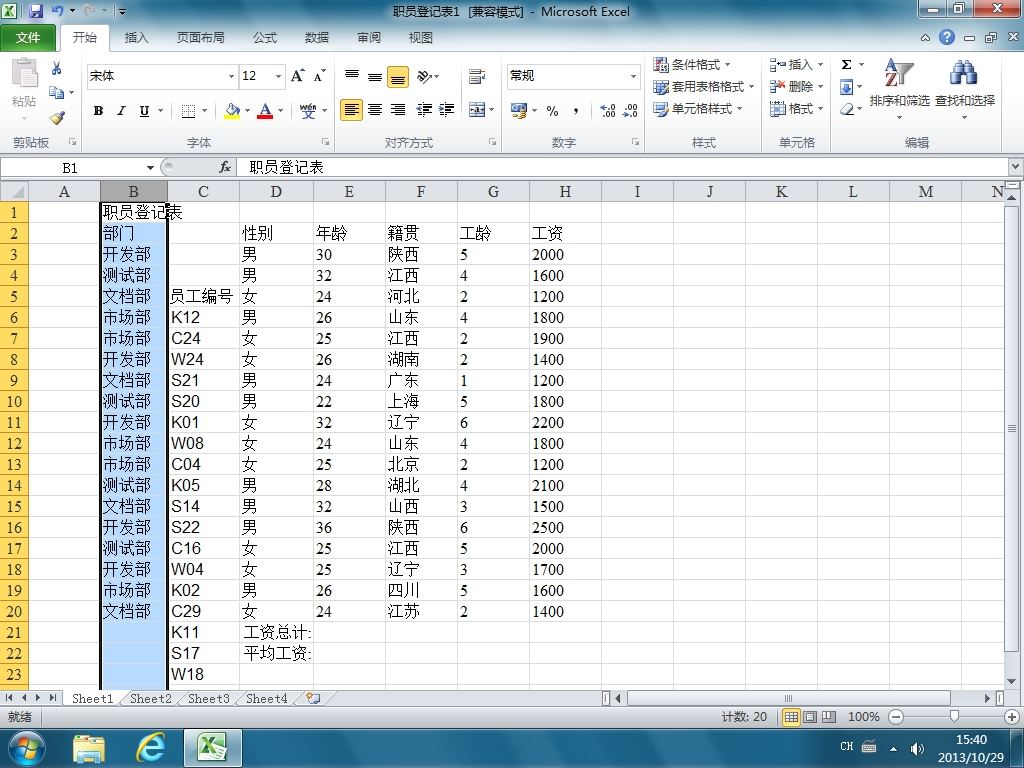Expand the 删除 cells dropdown
This screenshot has width=1024, height=768.
tap(820, 87)
